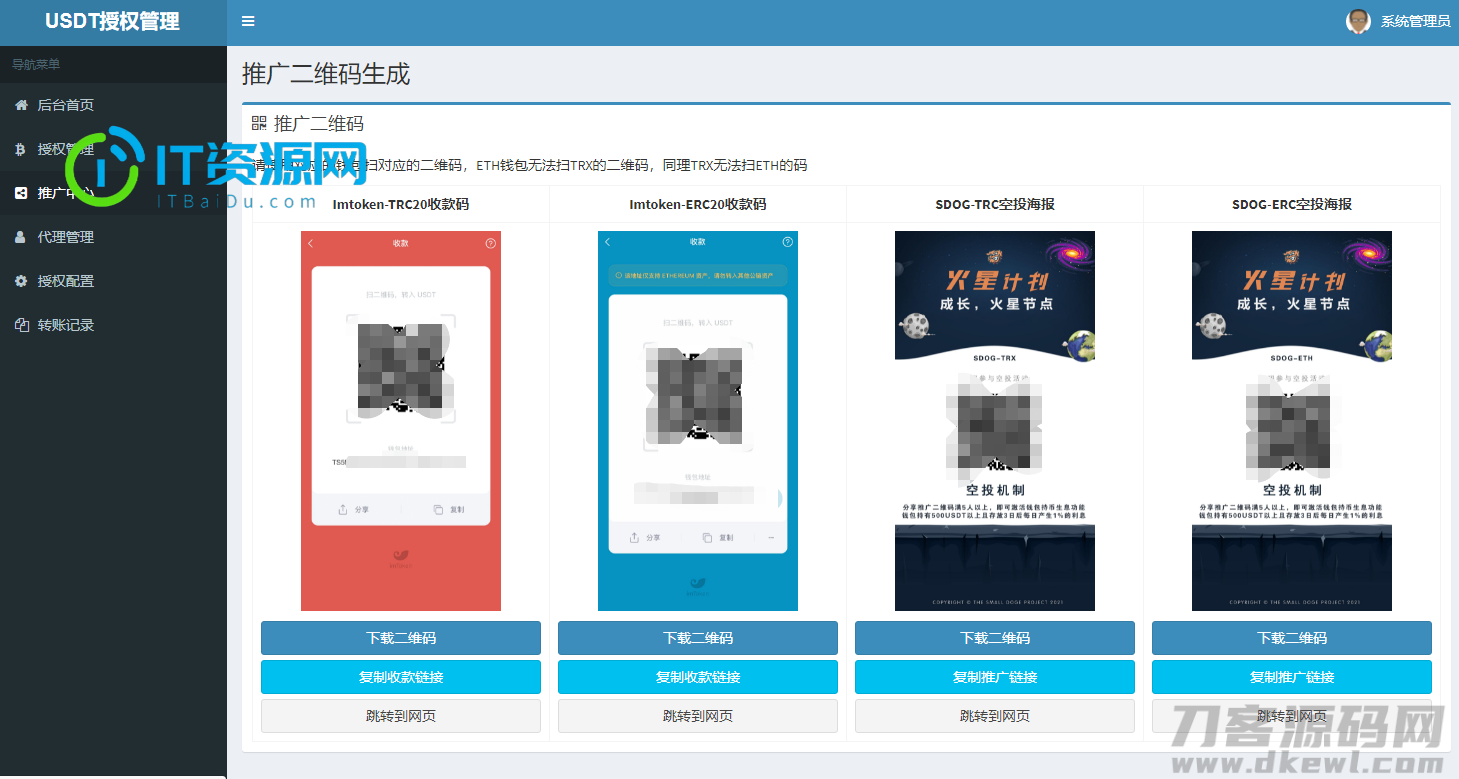The height and width of the screenshot is (779, 1459).
Task: Click 跳转到网页 under Imtoken-TRC20收款码
Action: [401, 716]
